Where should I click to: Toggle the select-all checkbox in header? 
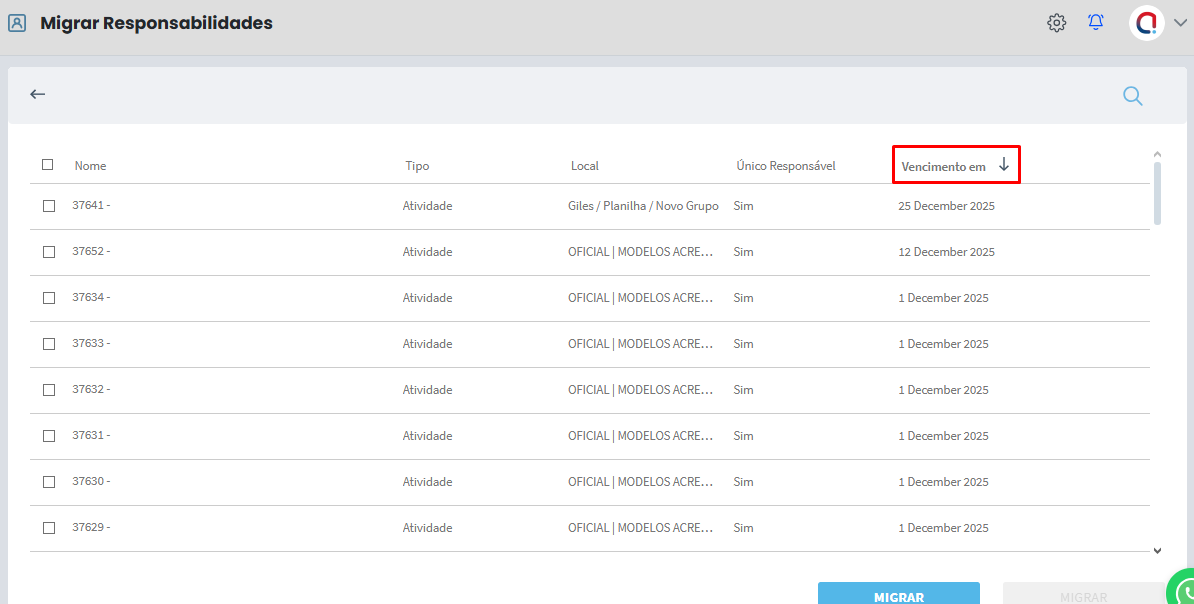[x=48, y=165]
